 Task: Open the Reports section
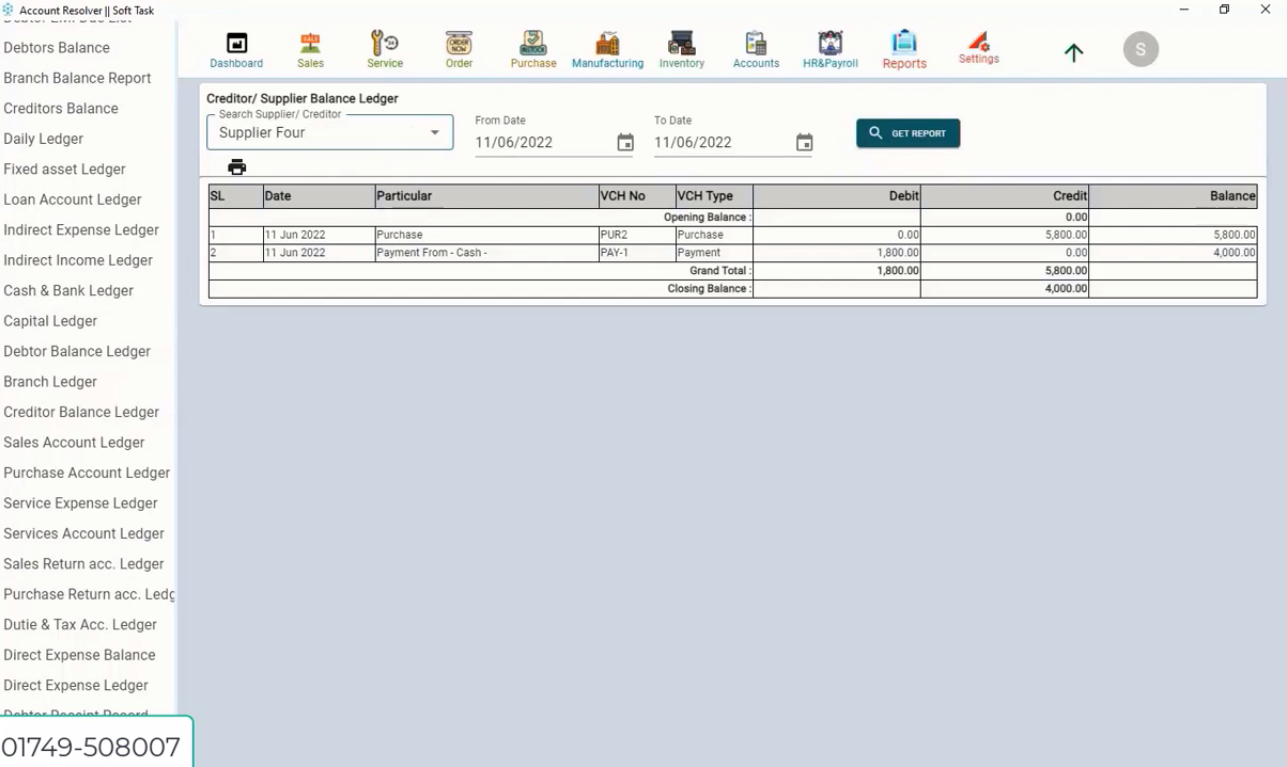pyautogui.click(x=903, y=48)
